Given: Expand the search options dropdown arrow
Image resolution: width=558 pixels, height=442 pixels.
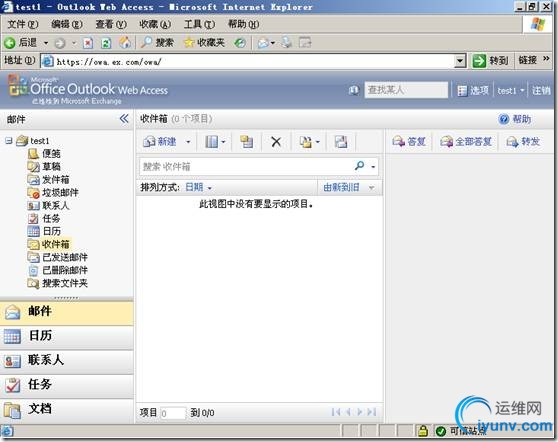Looking at the screenshot, I should 373,166.
